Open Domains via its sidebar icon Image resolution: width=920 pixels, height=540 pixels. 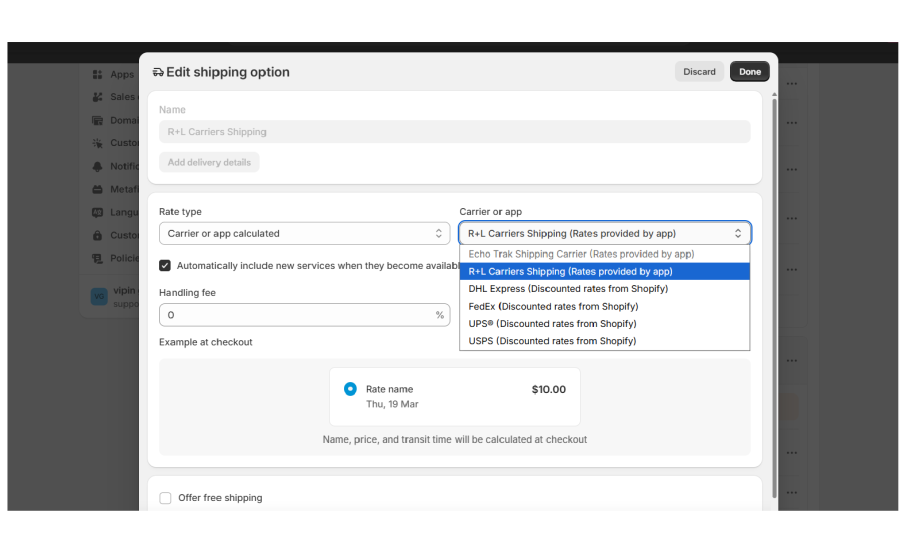click(x=98, y=120)
